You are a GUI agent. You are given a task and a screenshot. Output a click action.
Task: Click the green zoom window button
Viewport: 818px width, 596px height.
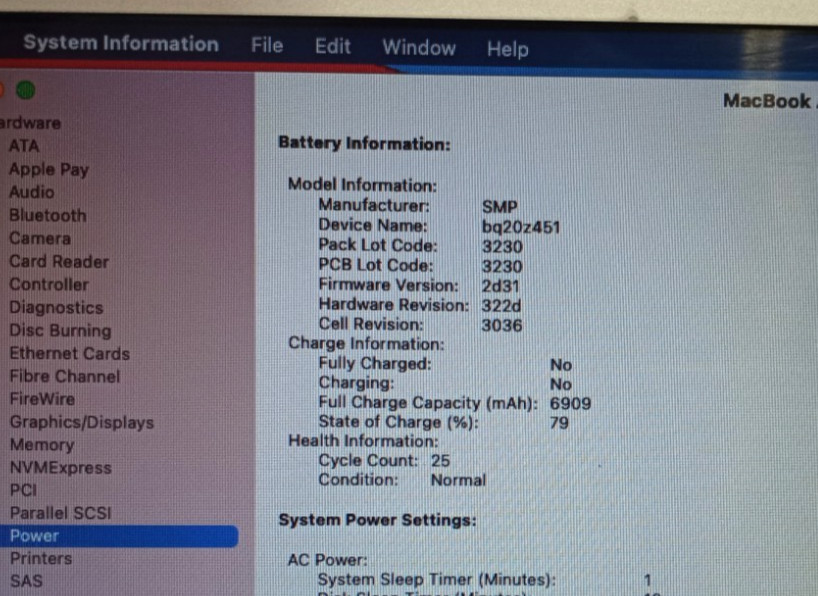coord(26,90)
